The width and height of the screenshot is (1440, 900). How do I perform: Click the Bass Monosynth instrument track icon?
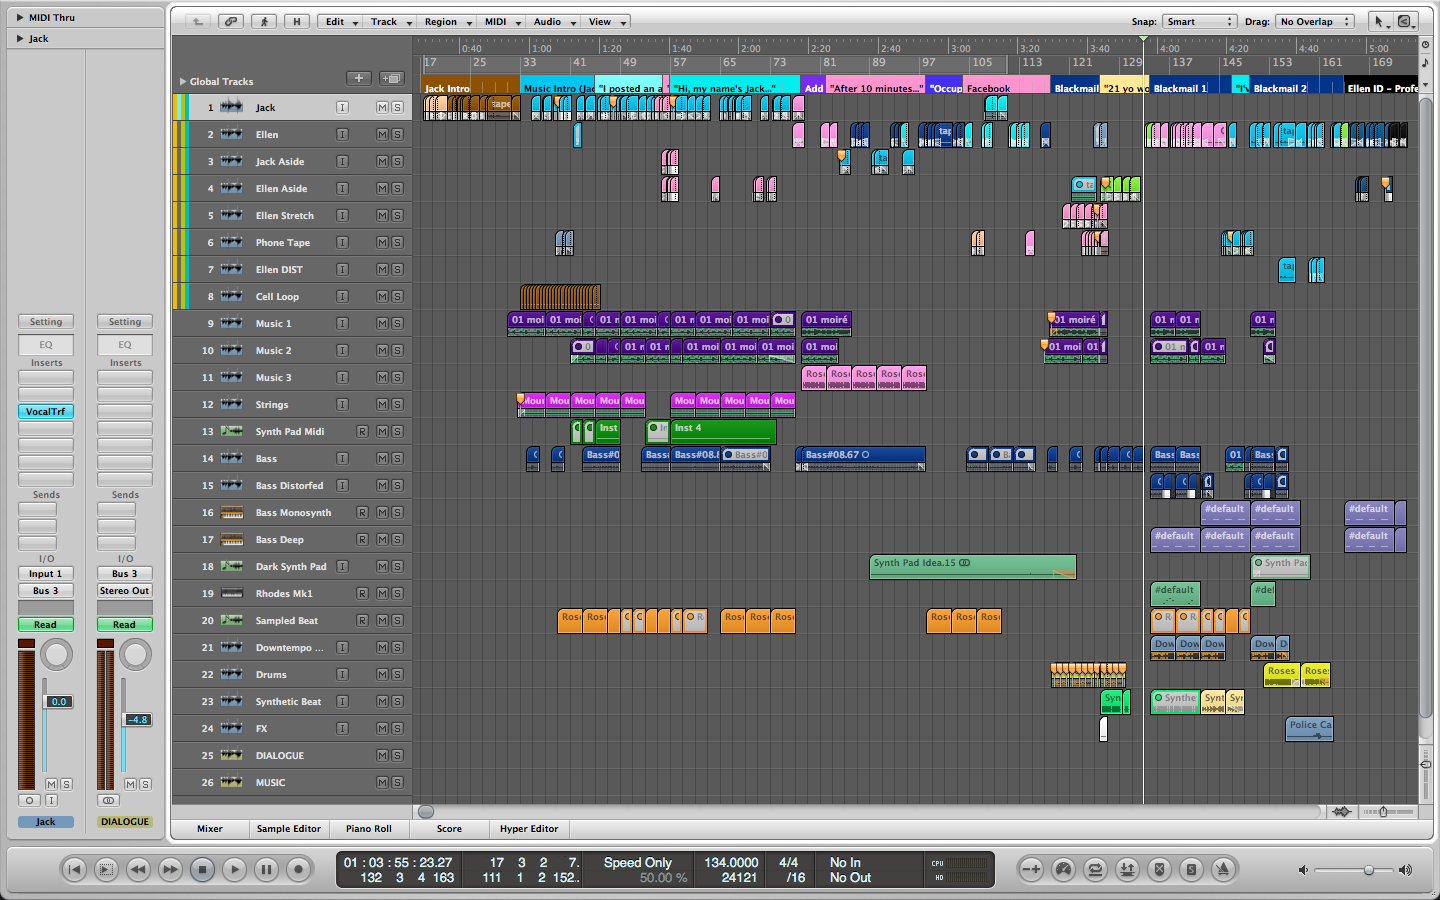pyautogui.click(x=231, y=512)
